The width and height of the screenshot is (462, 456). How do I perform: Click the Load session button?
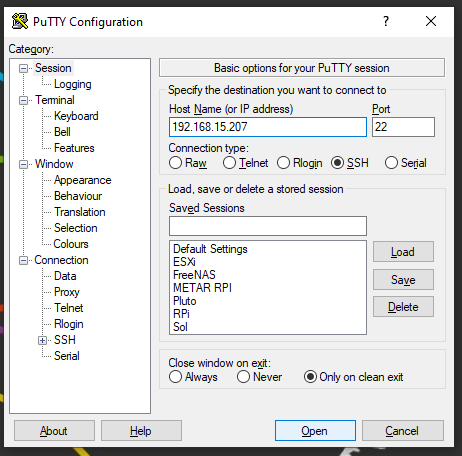tap(403, 252)
